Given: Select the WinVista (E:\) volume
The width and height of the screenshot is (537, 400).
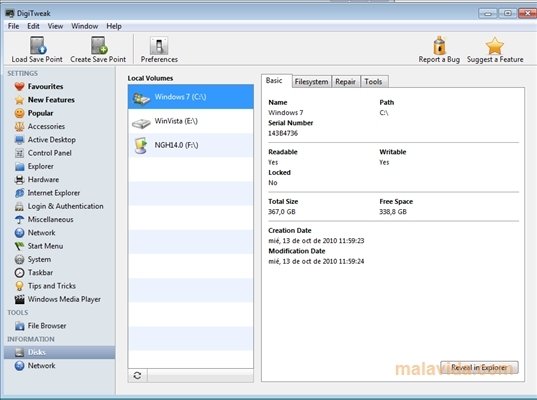Looking at the screenshot, I should pos(191,121).
